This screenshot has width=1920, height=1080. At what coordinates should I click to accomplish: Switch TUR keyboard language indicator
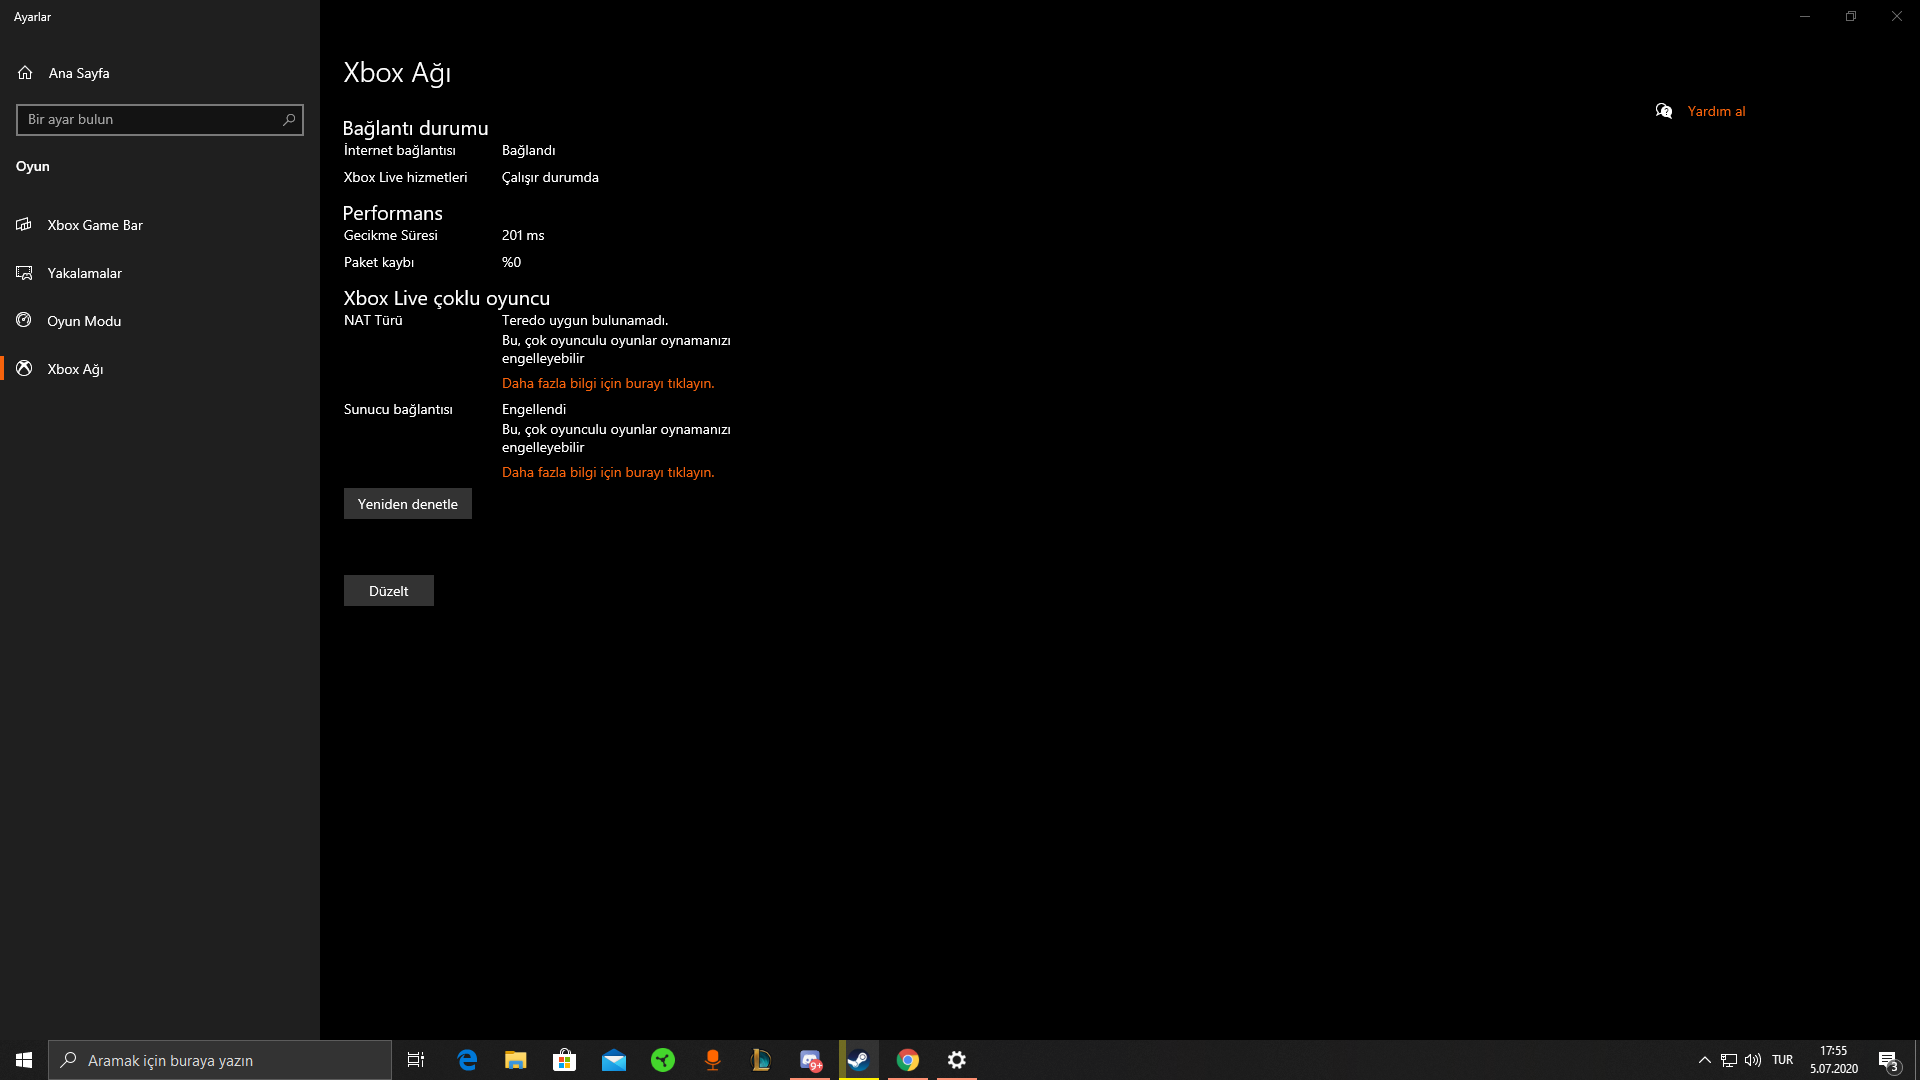point(1782,1060)
